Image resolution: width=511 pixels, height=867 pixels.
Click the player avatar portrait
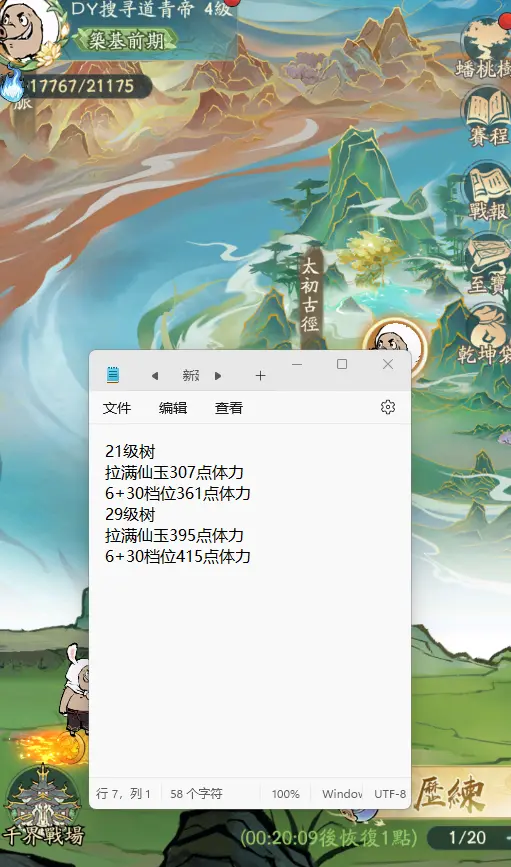tap(30, 30)
